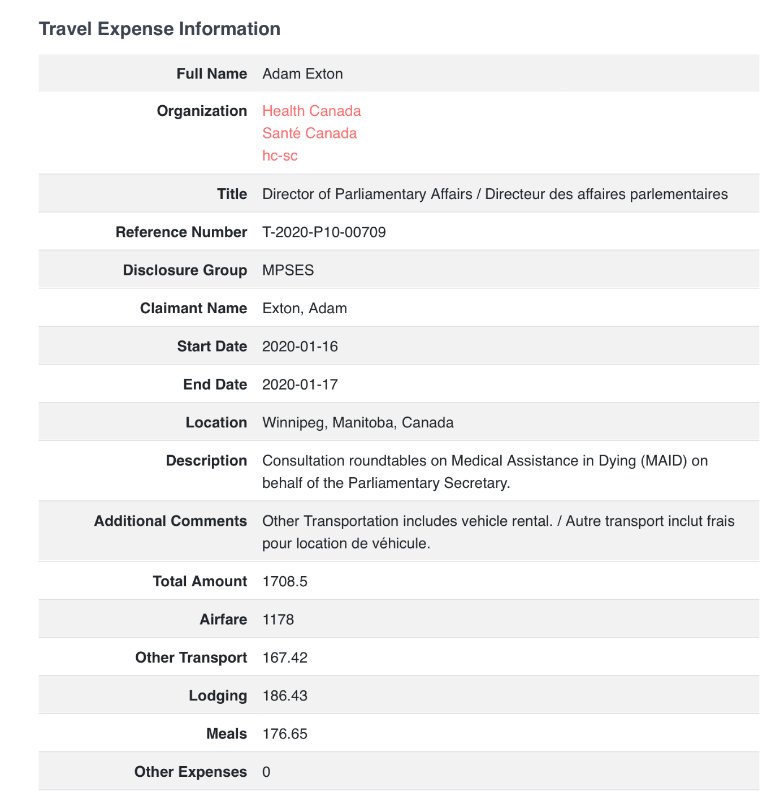
Task: Click the Other Expenses value 0
Action: tap(266, 772)
